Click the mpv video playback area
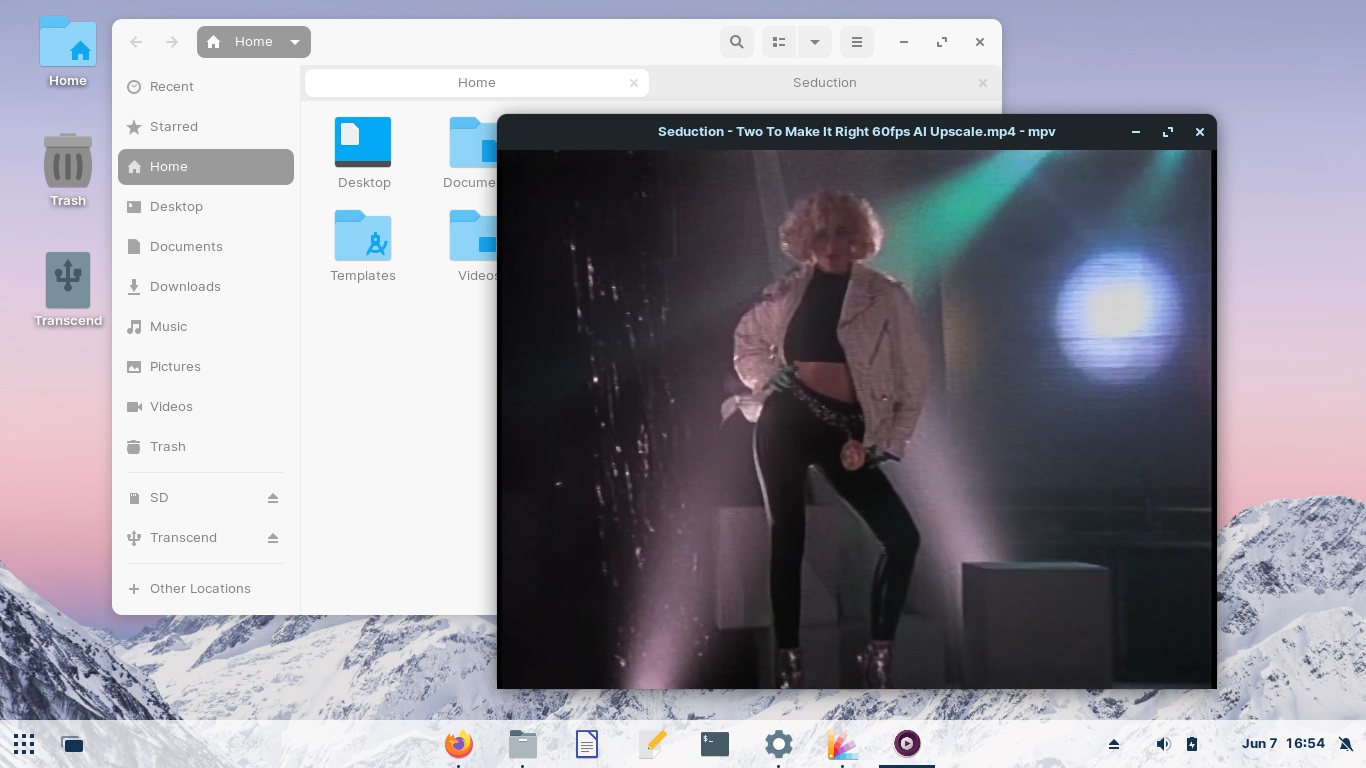The width and height of the screenshot is (1366, 768). pyautogui.click(x=856, y=419)
